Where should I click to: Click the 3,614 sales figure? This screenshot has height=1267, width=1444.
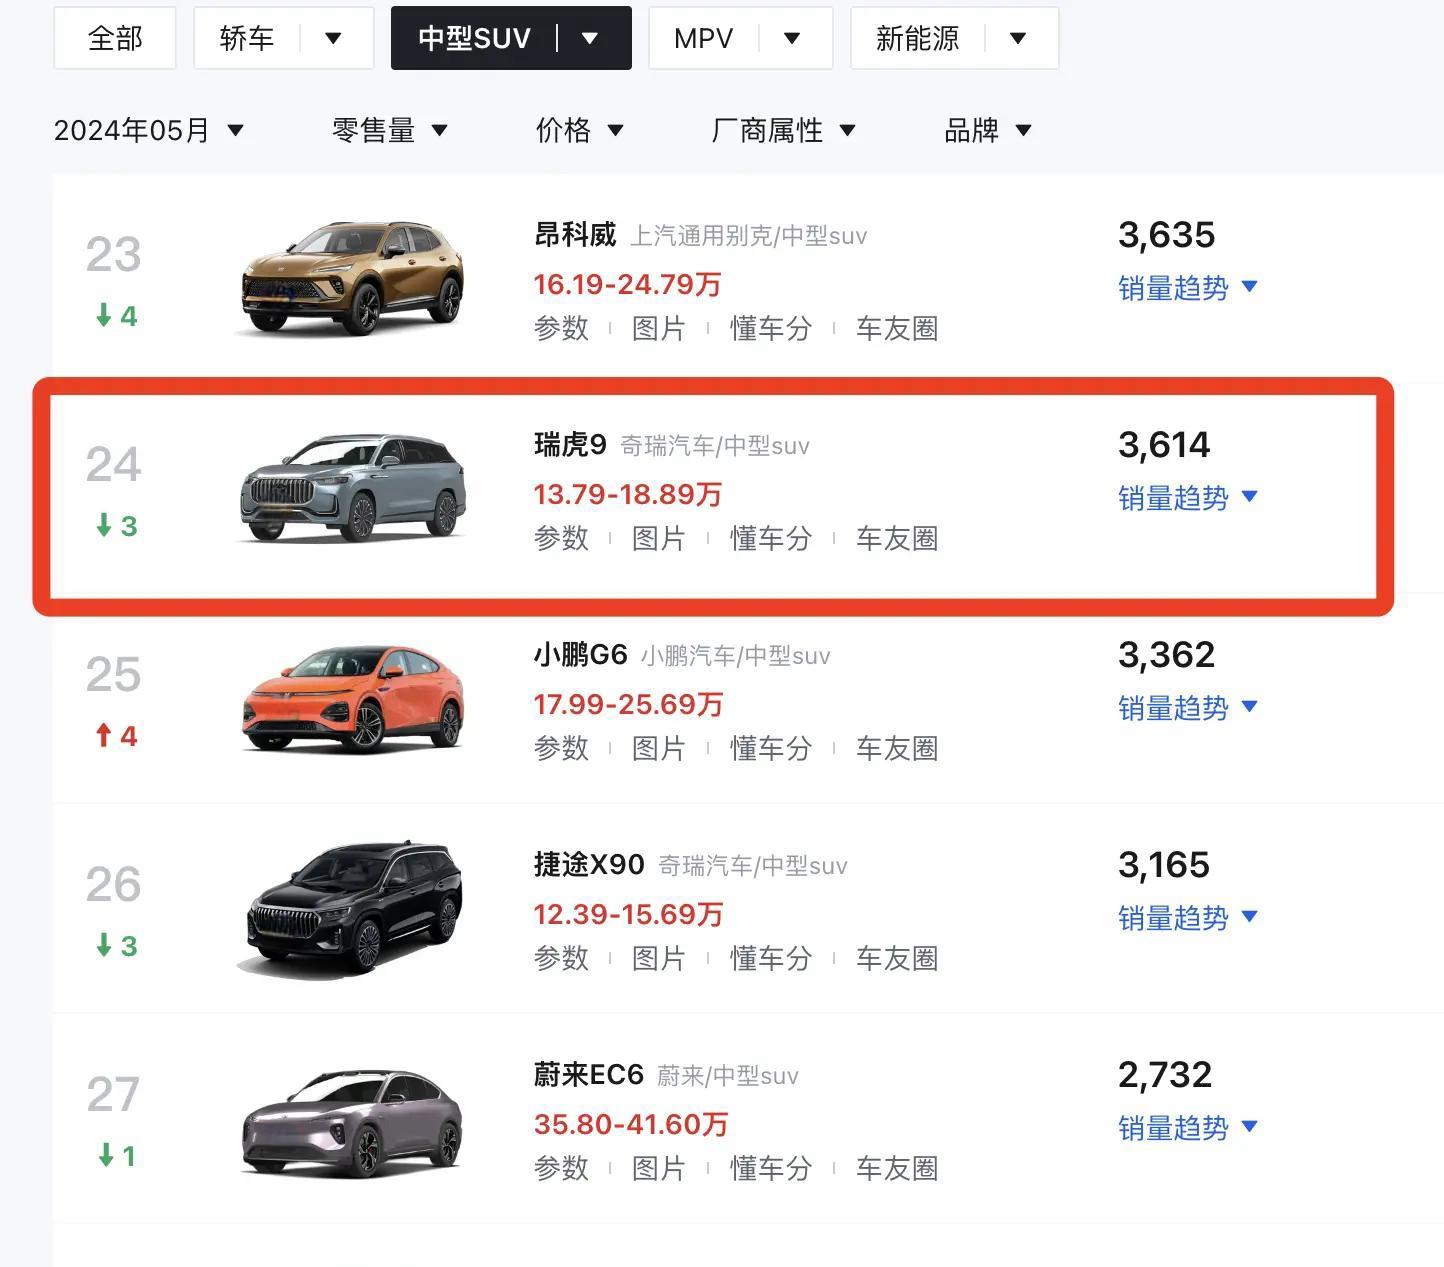1164,445
